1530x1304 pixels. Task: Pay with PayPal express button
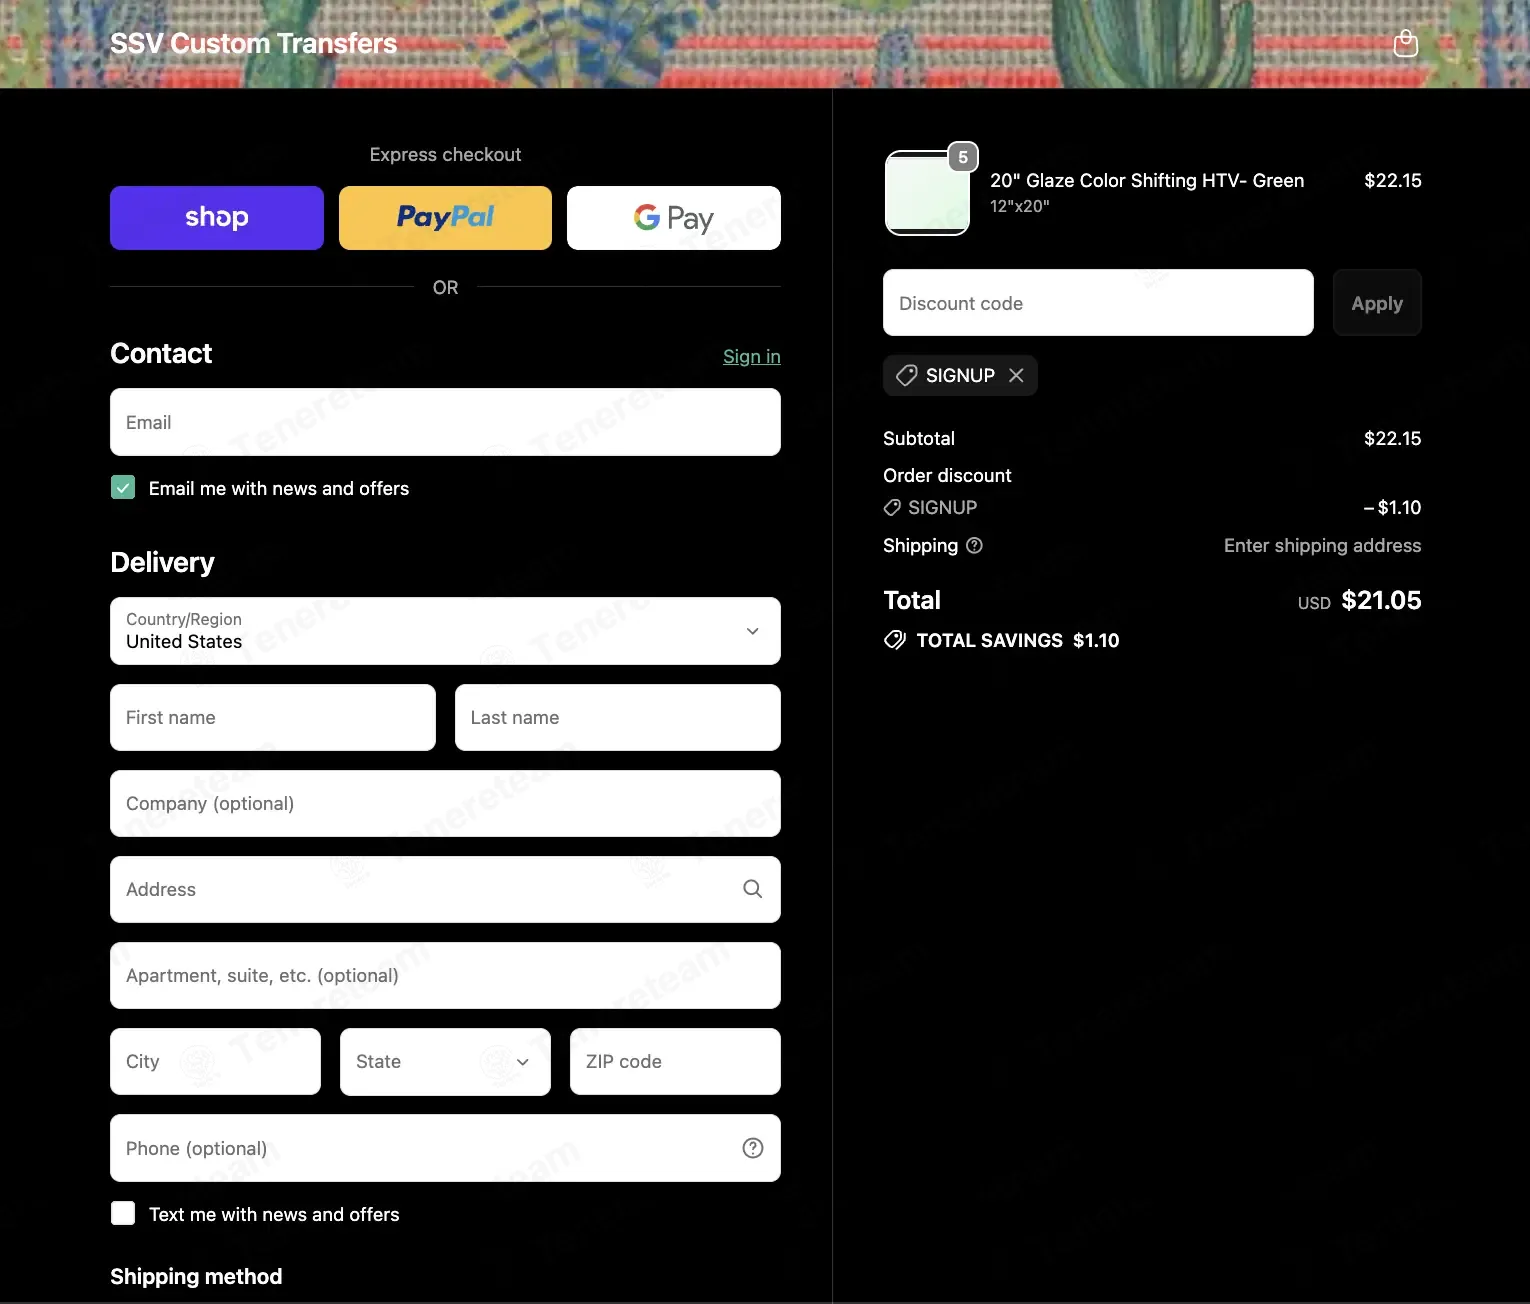(x=445, y=218)
